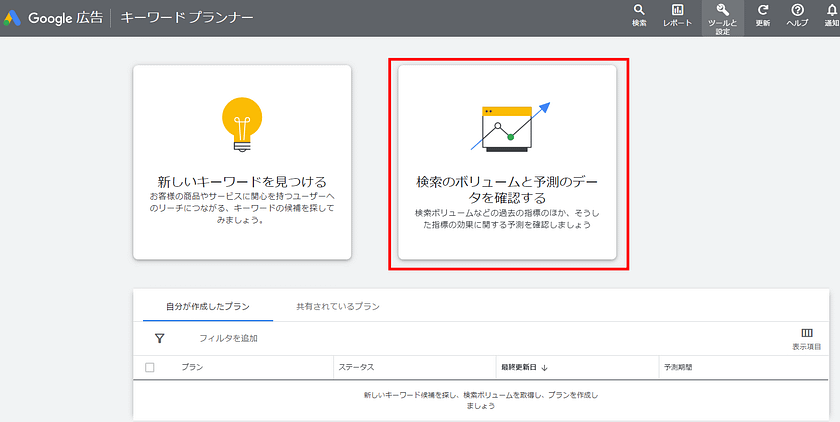Open the reports (レポート) icon
This screenshot has height=422, width=840.
pos(677,14)
